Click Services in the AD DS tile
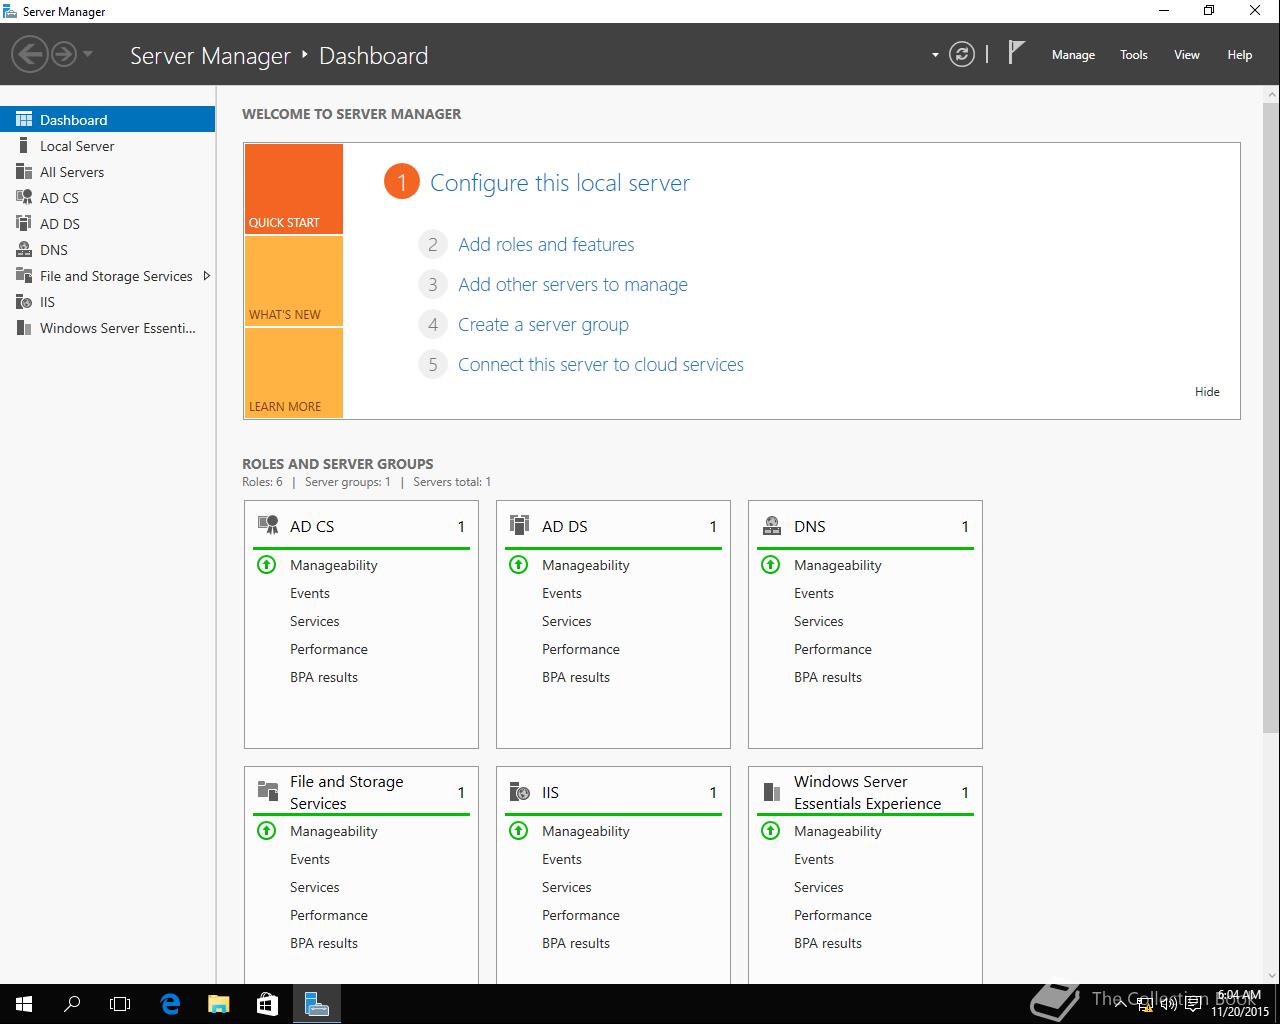This screenshot has width=1280, height=1024. point(567,621)
